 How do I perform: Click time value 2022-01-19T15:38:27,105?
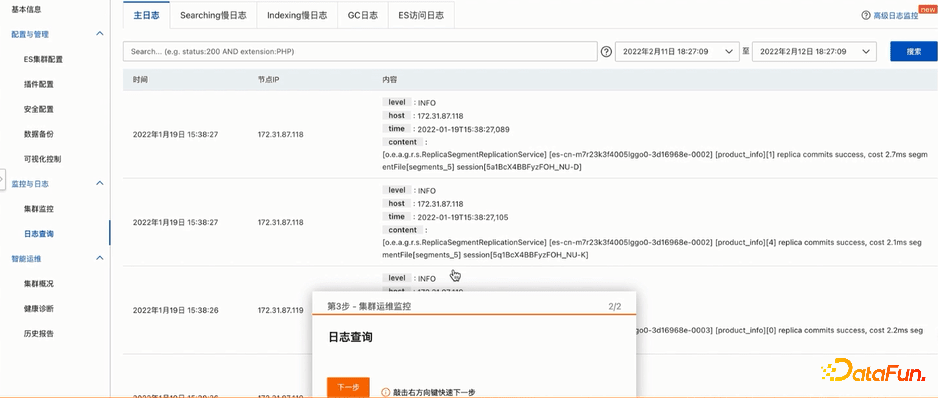(464, 217)
